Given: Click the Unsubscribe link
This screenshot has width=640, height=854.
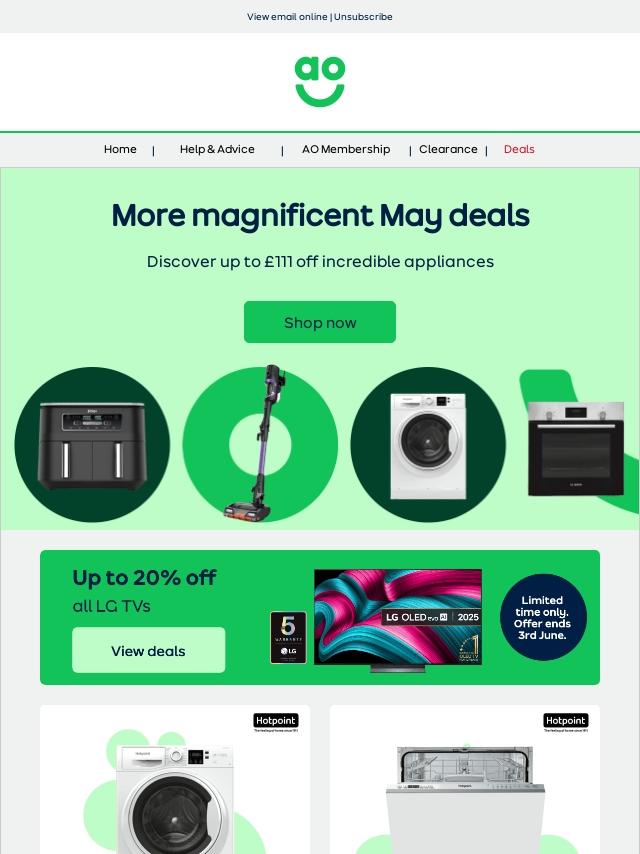Looking at the screenshot, I should [x=363, y=17].
